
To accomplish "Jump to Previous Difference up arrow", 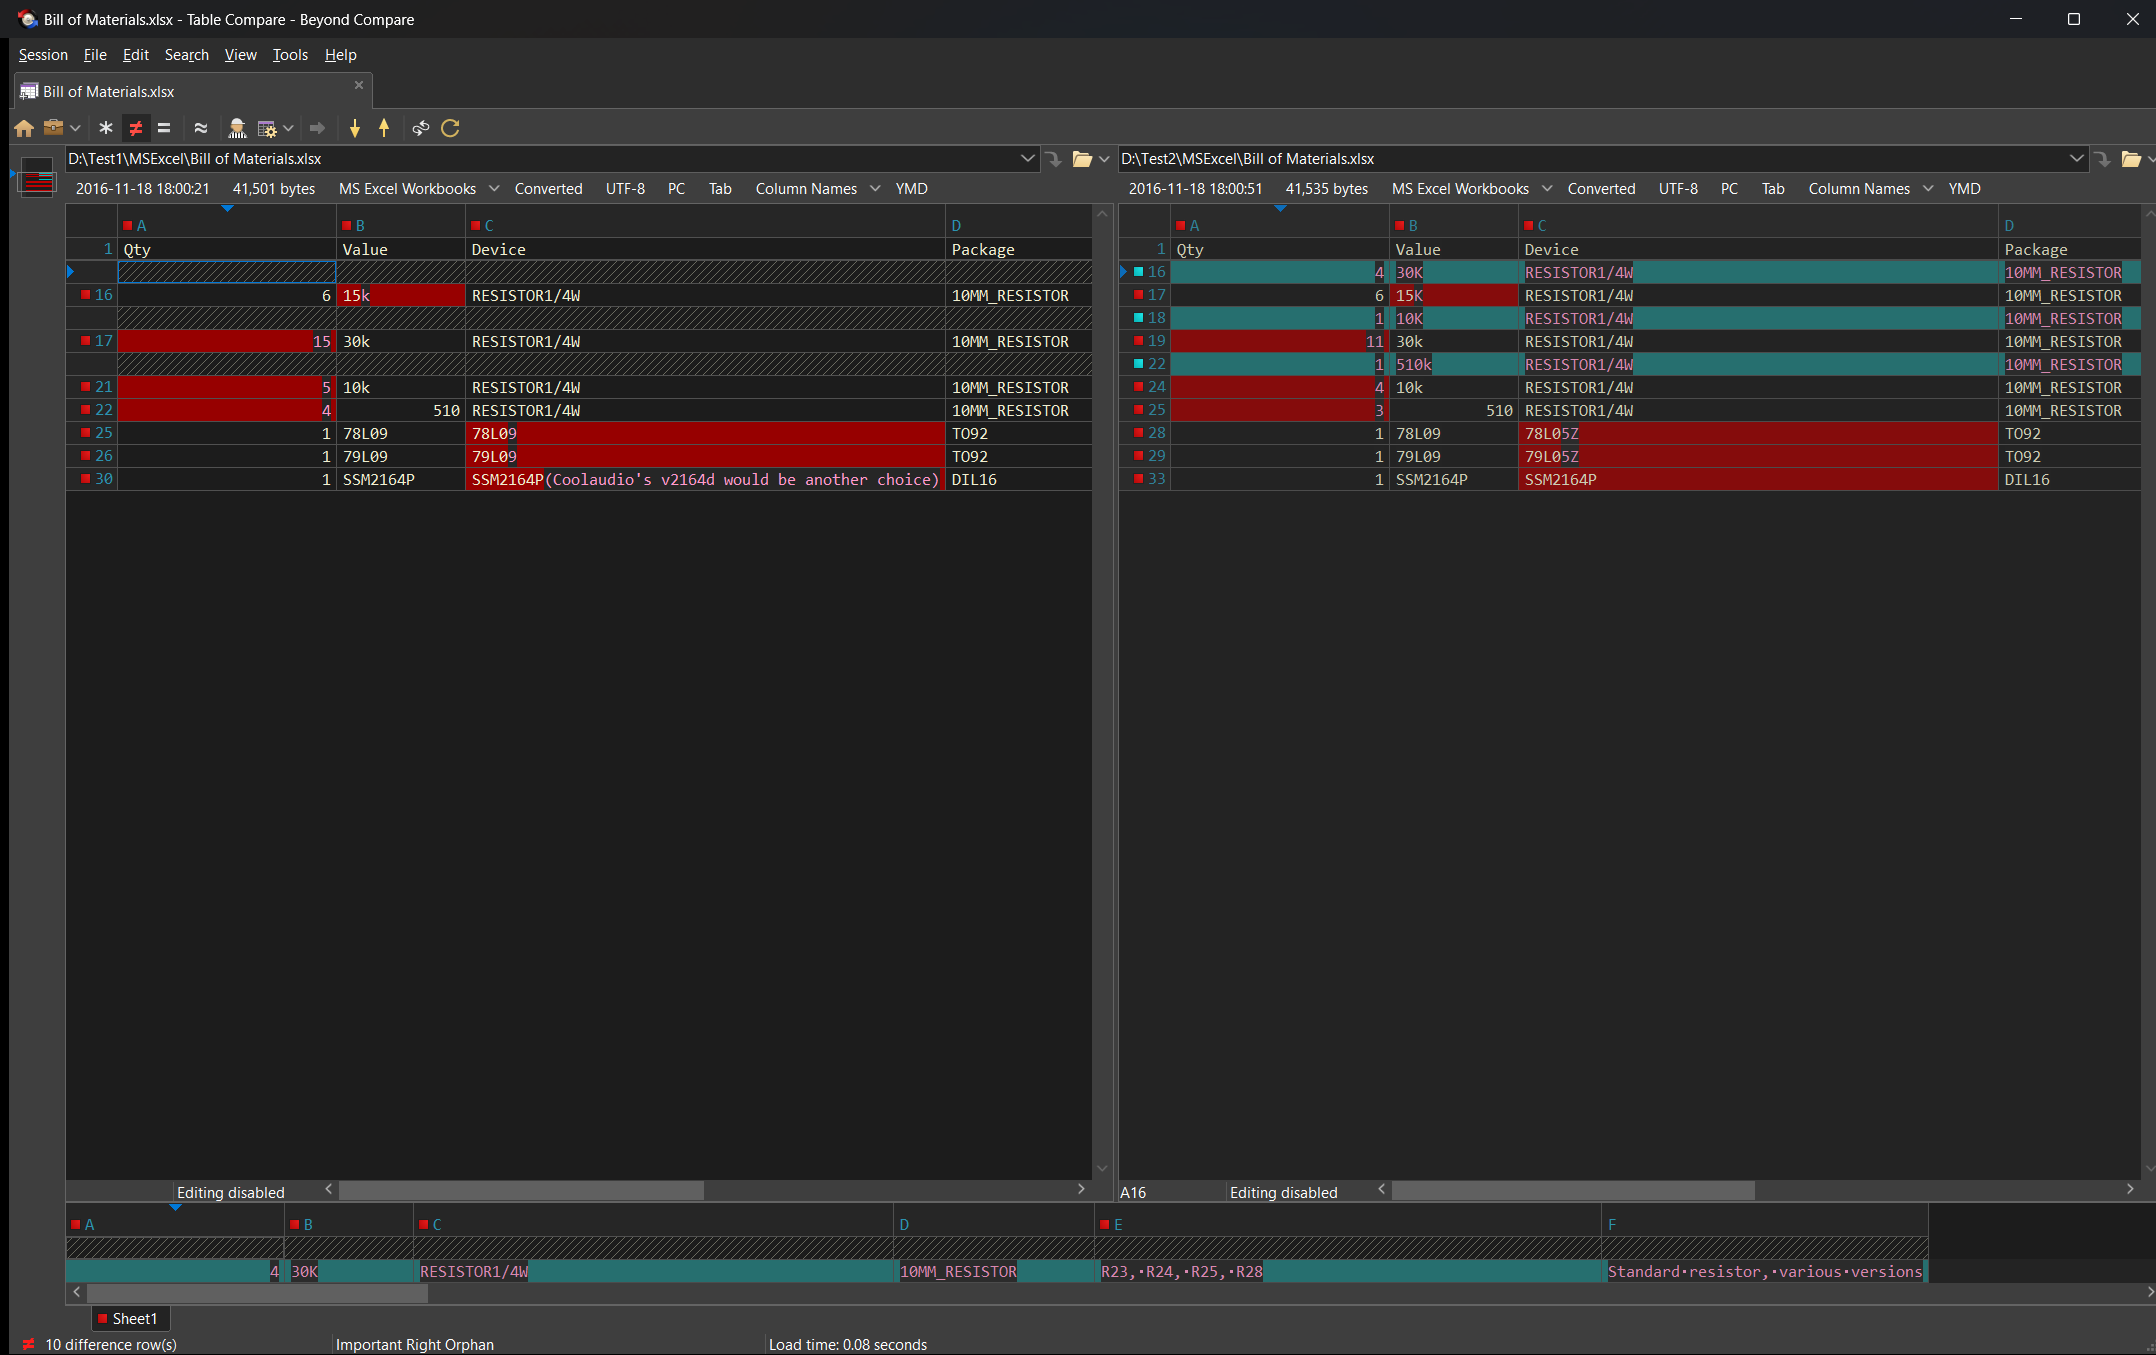I will point(384,128).
